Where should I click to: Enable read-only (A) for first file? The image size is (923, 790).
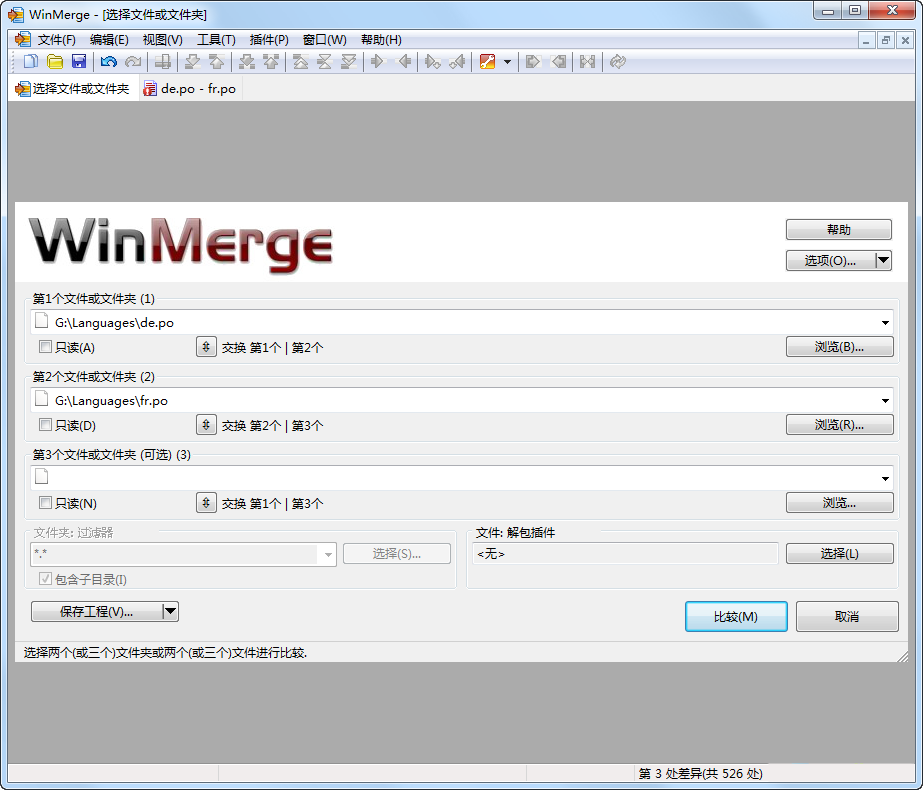[45, 348]
